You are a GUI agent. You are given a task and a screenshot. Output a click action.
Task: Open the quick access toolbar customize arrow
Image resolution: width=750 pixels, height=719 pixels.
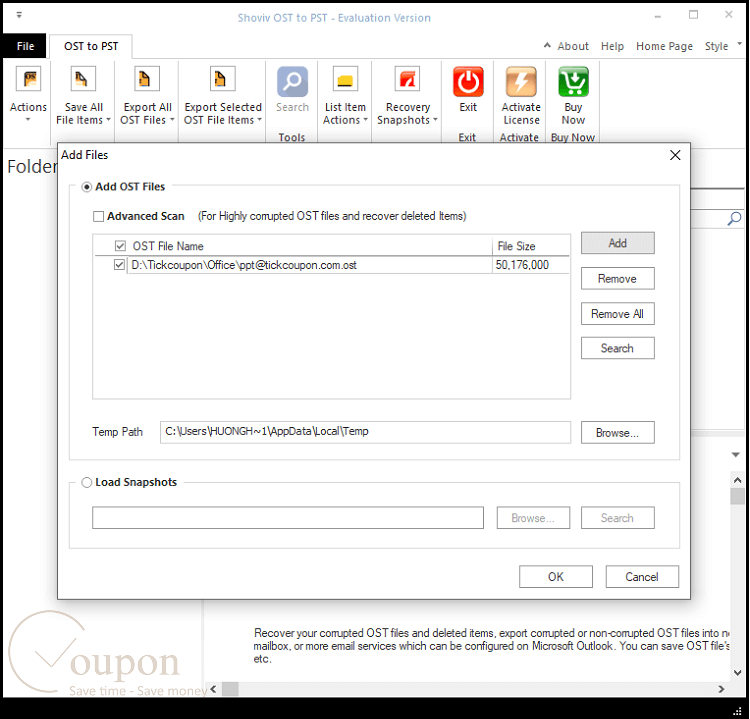tap(19, 15)
